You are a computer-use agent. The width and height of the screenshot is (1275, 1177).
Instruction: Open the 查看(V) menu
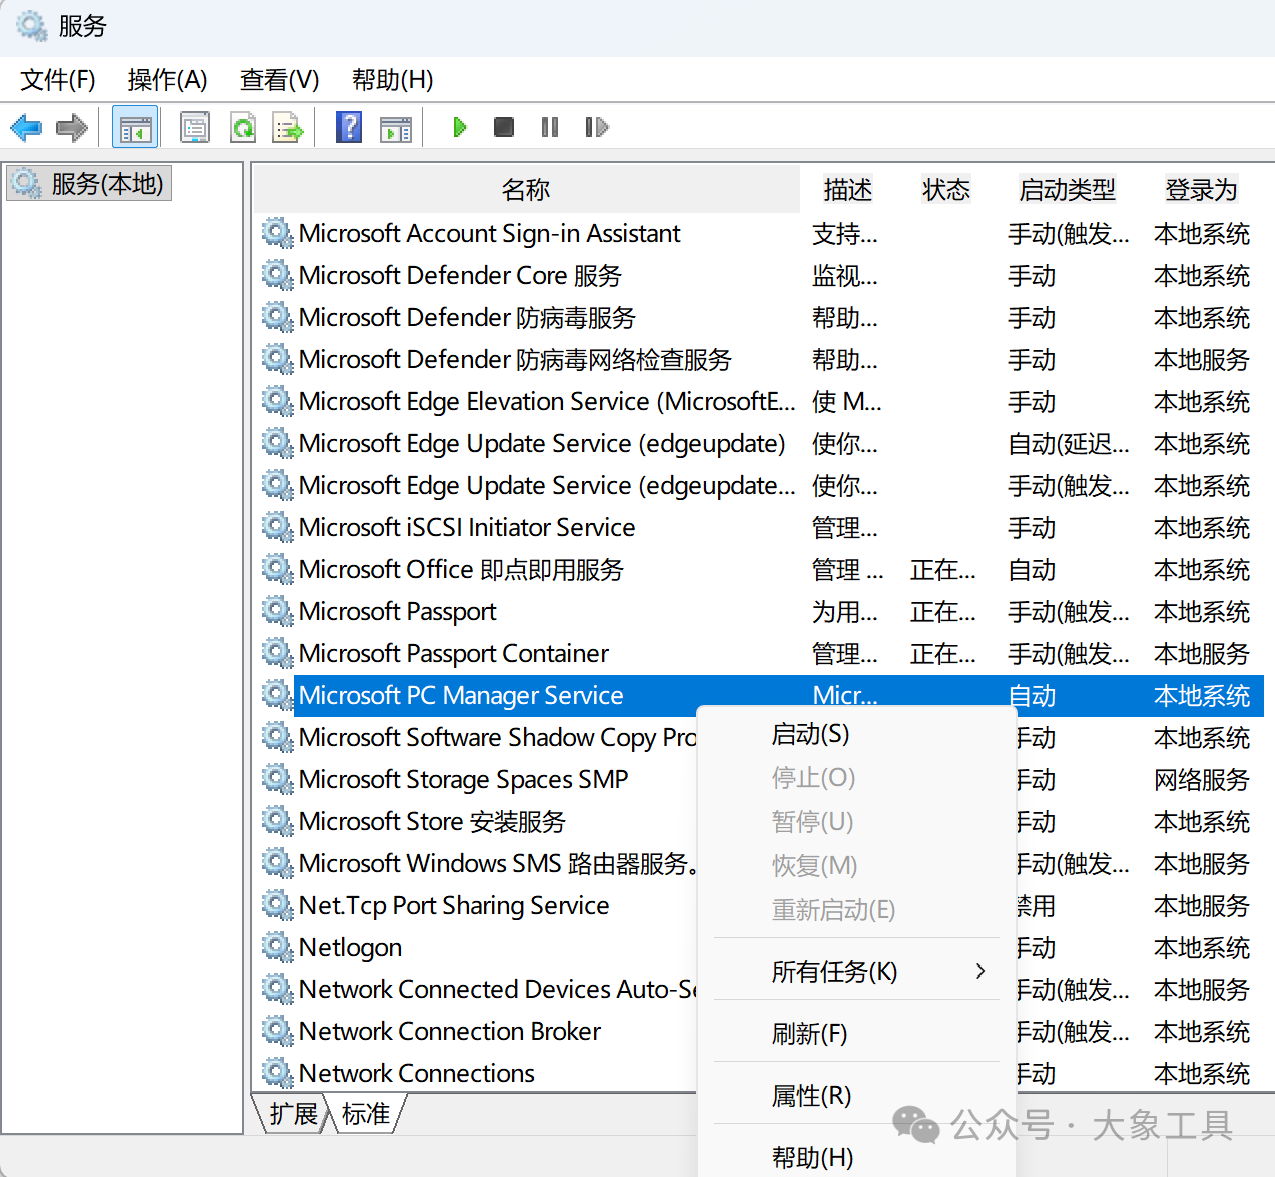pos(279,80)
